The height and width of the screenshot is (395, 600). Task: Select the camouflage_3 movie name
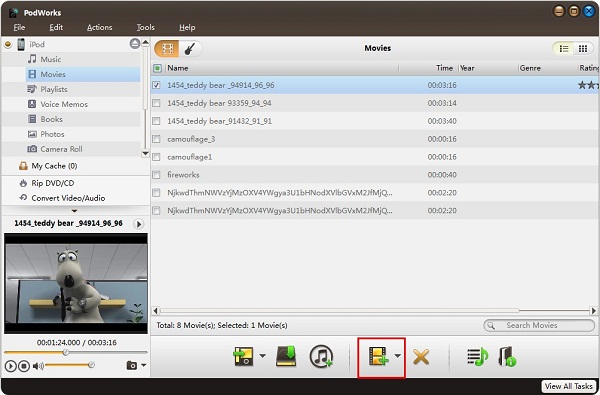[x=191, y=139]
